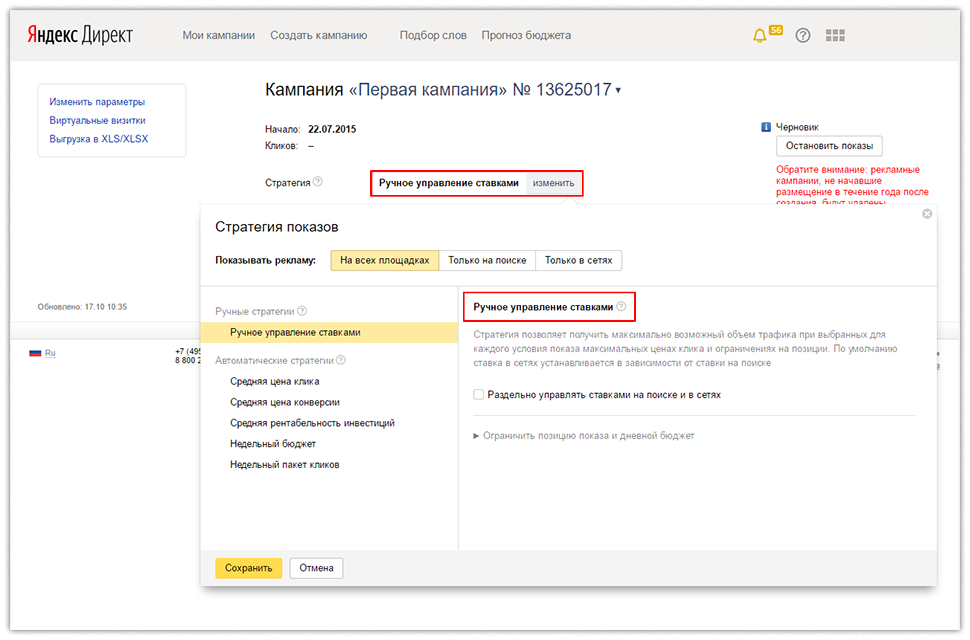The width and height of the screenshot is (970, 640).
Task: Click the help icon beside Стратегия label
Action: (317, 182)
